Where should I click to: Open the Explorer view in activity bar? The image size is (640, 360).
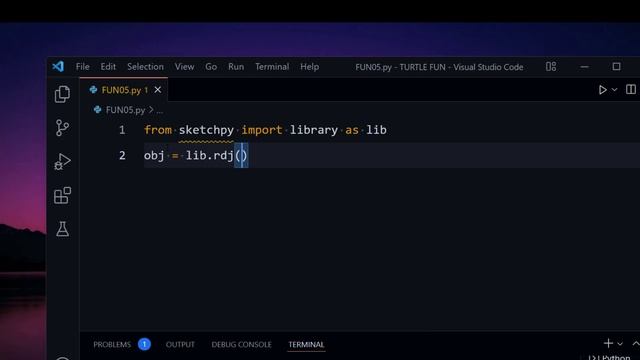62,94
